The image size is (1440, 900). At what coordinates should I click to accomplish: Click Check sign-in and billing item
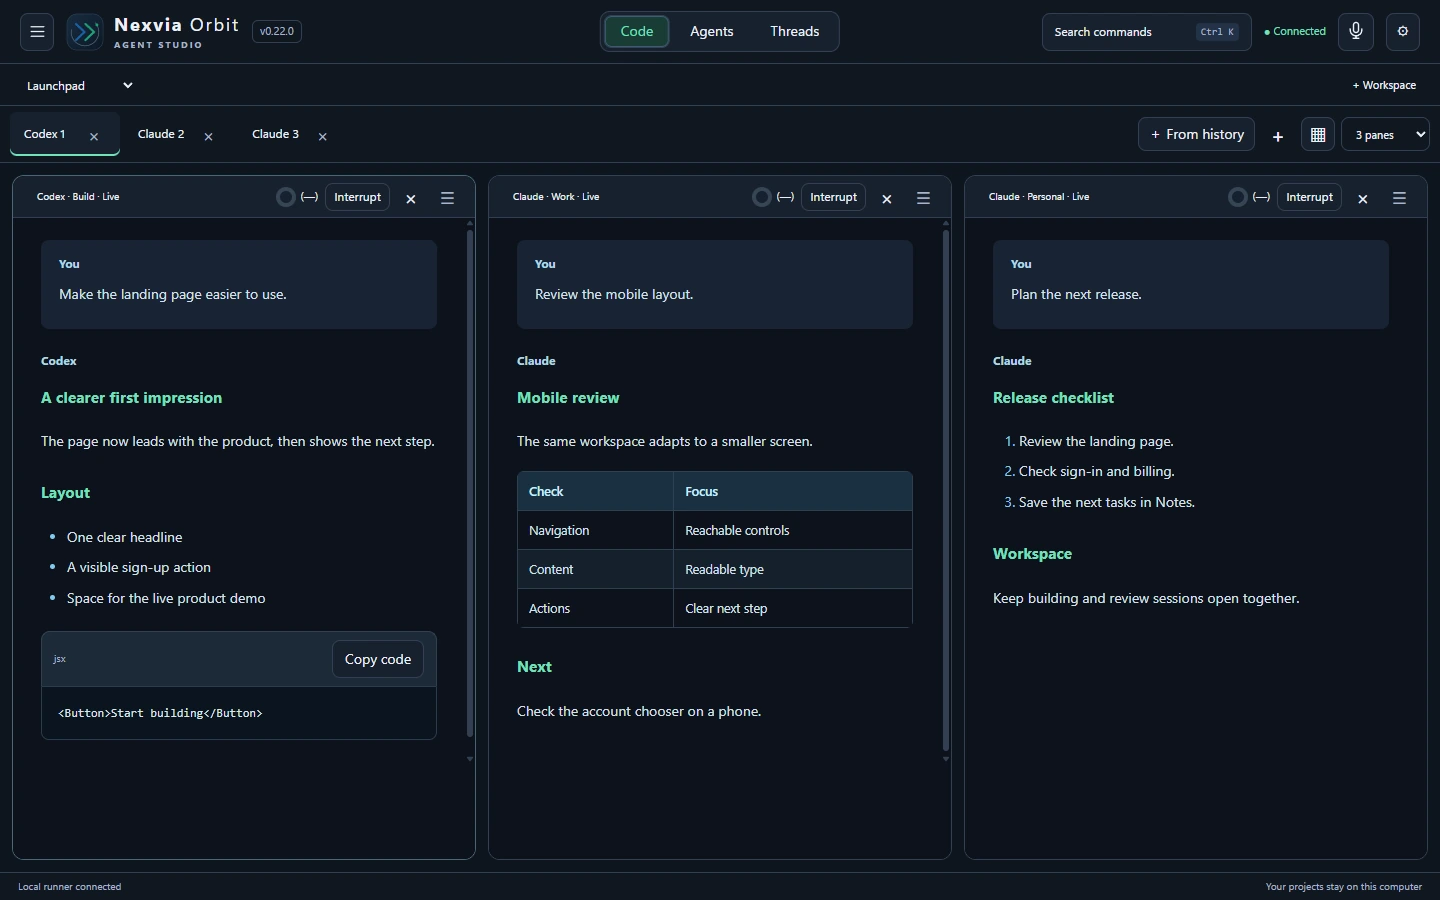[x=1096, y=472]
